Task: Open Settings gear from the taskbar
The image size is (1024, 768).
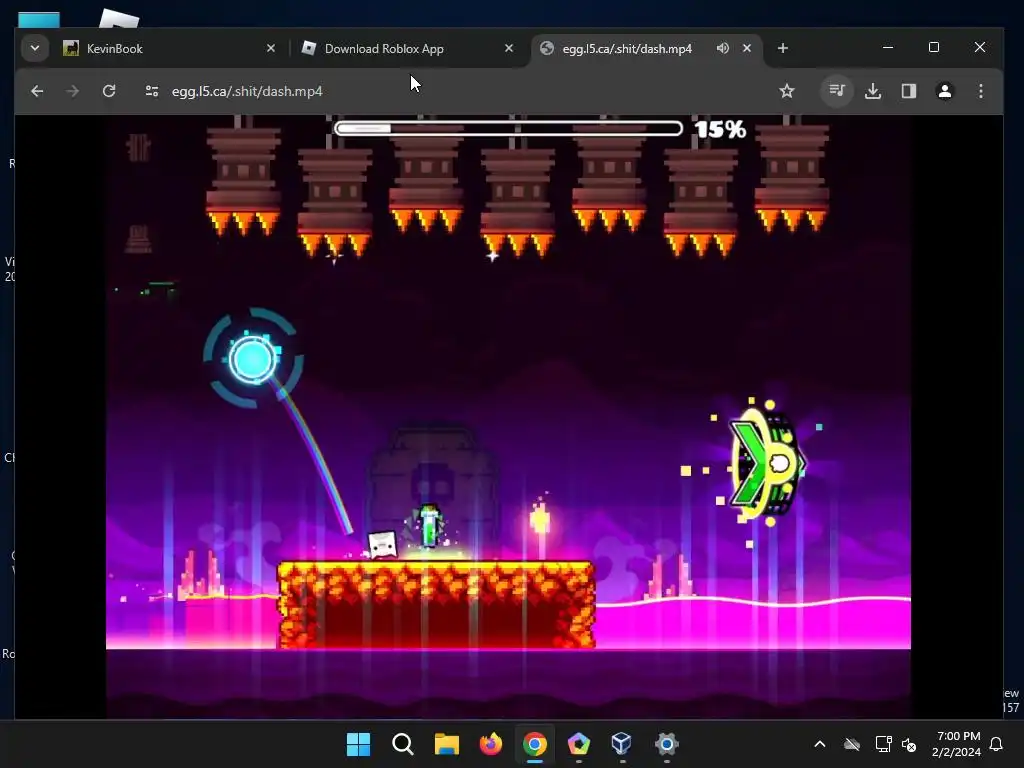Action: 666,744
